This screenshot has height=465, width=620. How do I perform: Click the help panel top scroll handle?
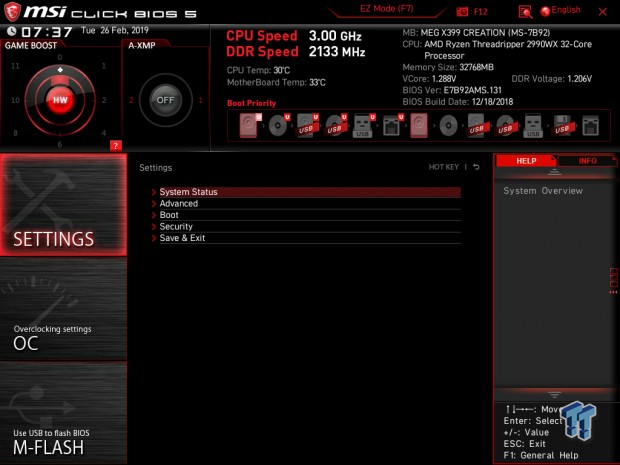point(554,172)
